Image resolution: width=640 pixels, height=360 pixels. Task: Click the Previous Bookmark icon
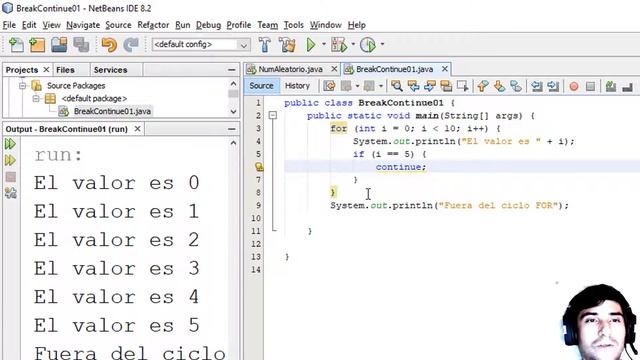click(483, 86)
